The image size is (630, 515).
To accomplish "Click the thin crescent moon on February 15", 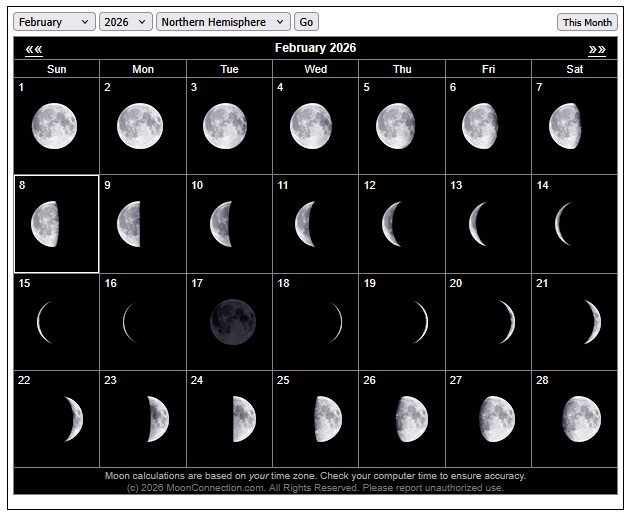I will [x=44, y=322].
